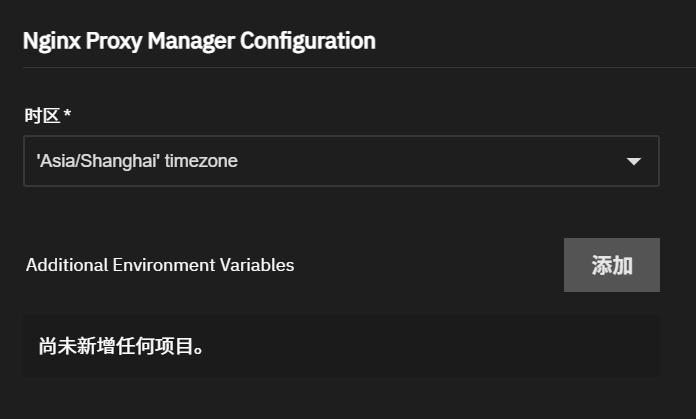Image resolution: width=696 pixels, height=419 pixels.
Task: Click the 尚未新增任何项目 empty message
Action: point(121,346)
